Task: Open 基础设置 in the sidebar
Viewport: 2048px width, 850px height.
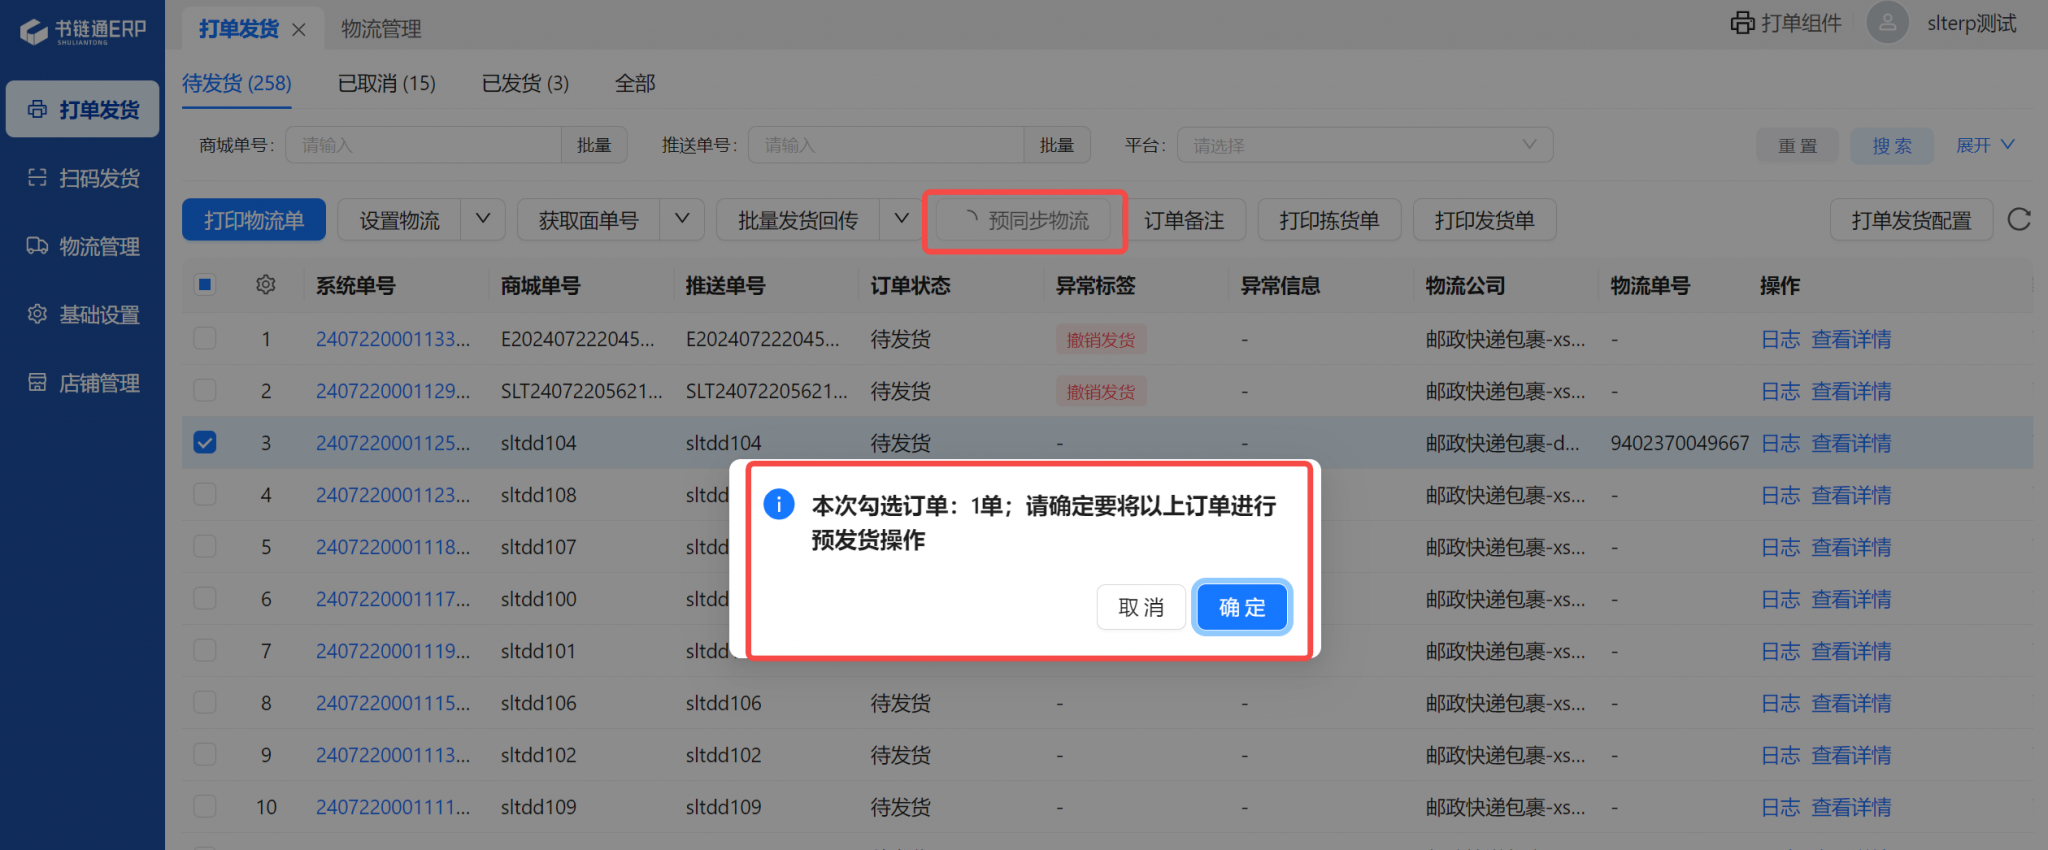Action: [x=83, y=314]
